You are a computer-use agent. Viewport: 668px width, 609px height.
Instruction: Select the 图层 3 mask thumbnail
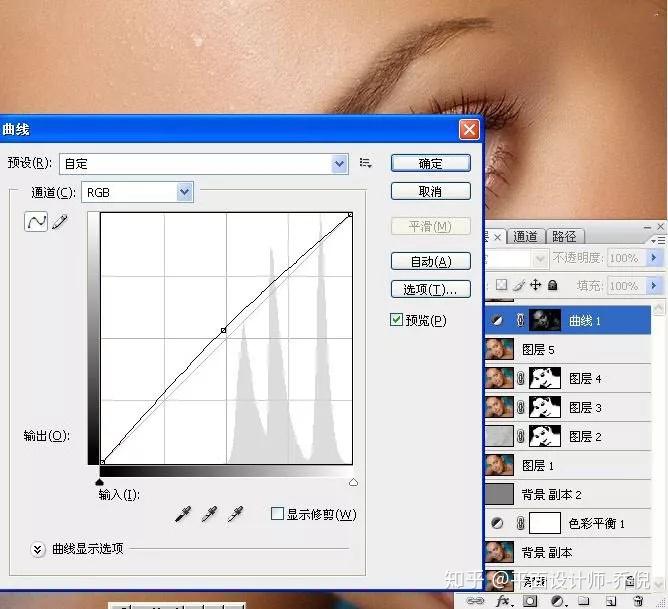544,407
